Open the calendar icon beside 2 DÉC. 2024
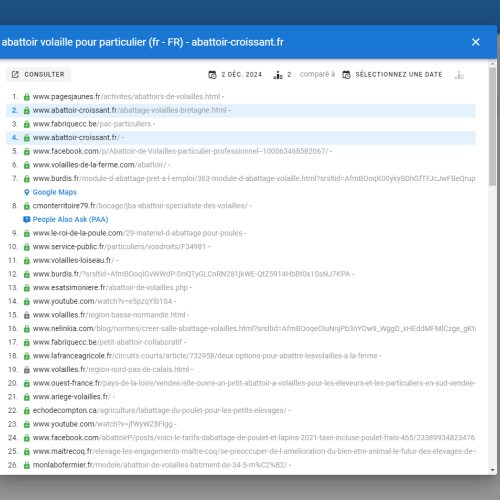 click(x=212, y=75)
